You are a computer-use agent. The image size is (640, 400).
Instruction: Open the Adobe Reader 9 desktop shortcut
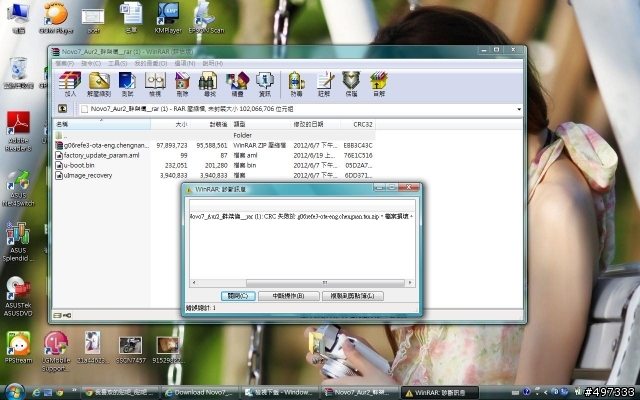pos(18,131)
